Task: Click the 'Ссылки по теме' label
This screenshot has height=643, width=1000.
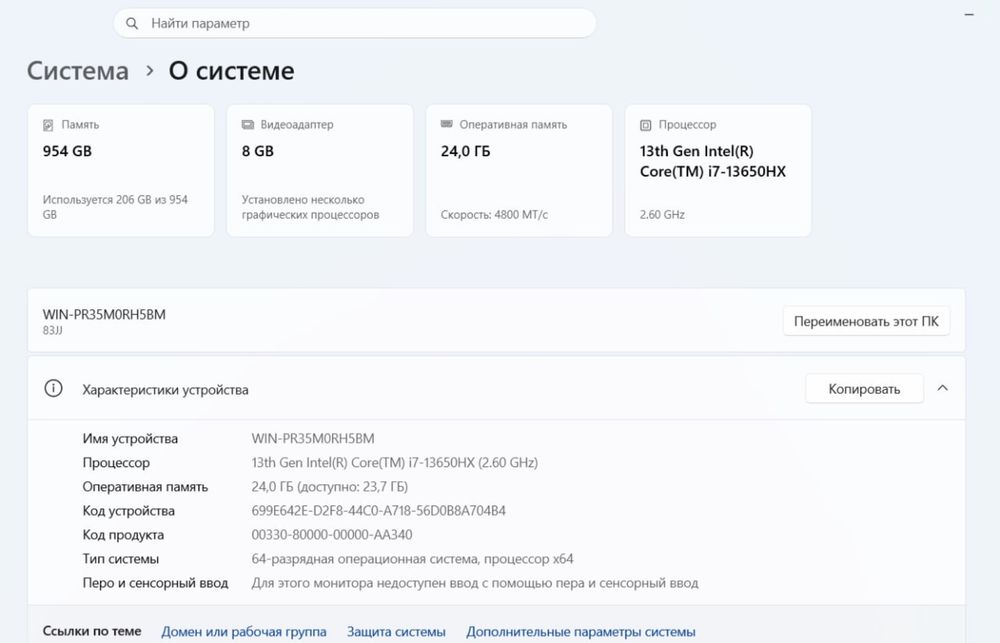Action: coord(92,632)
